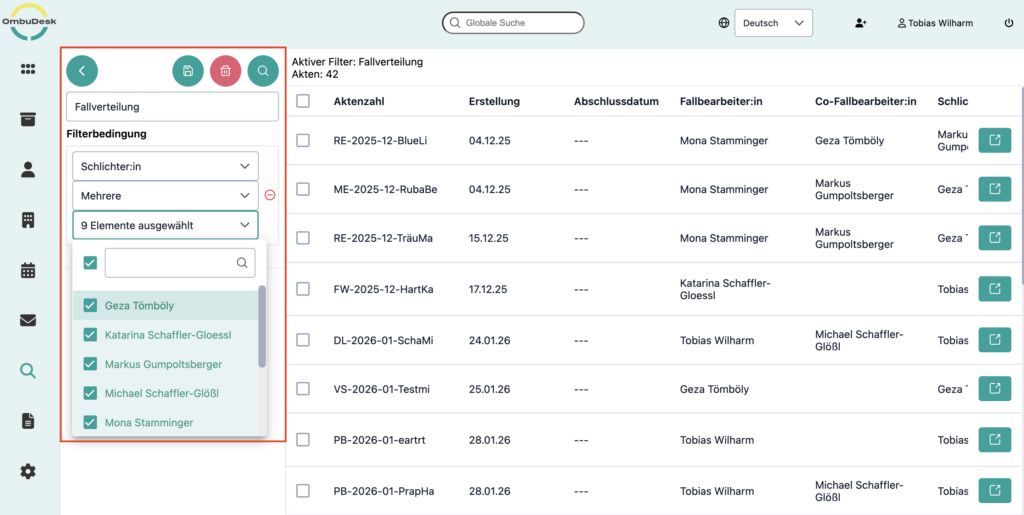Image resolution: width=1024 pixels, height=515 pixels.
Task: Remove filter condition with the red minus icon
Action: 270,195
